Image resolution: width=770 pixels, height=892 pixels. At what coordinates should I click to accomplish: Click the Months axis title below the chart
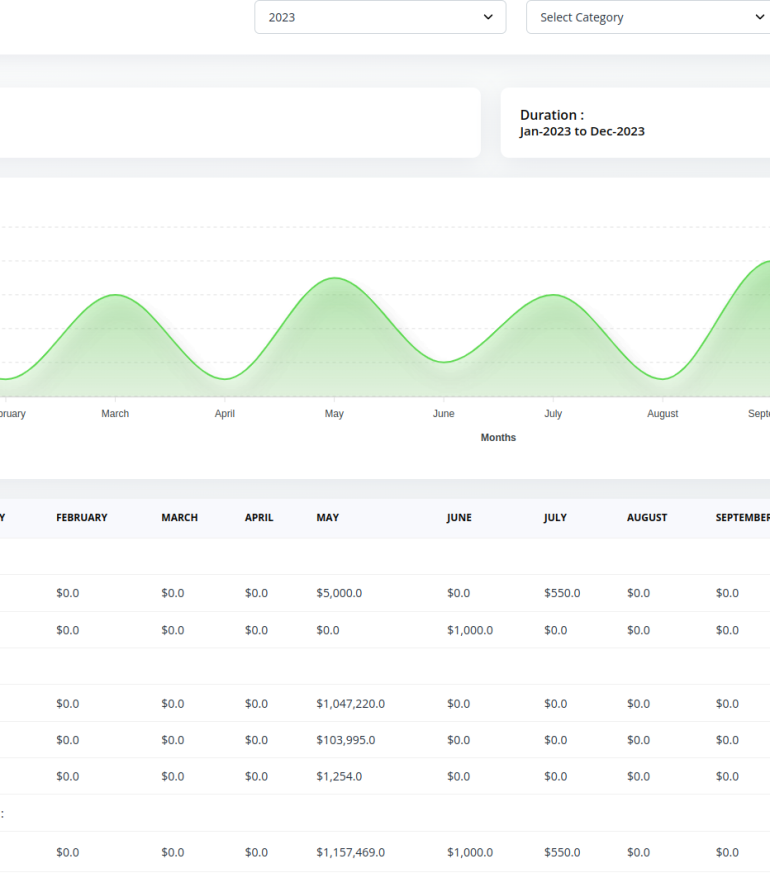pyautogui.click(x=498, y=438)
